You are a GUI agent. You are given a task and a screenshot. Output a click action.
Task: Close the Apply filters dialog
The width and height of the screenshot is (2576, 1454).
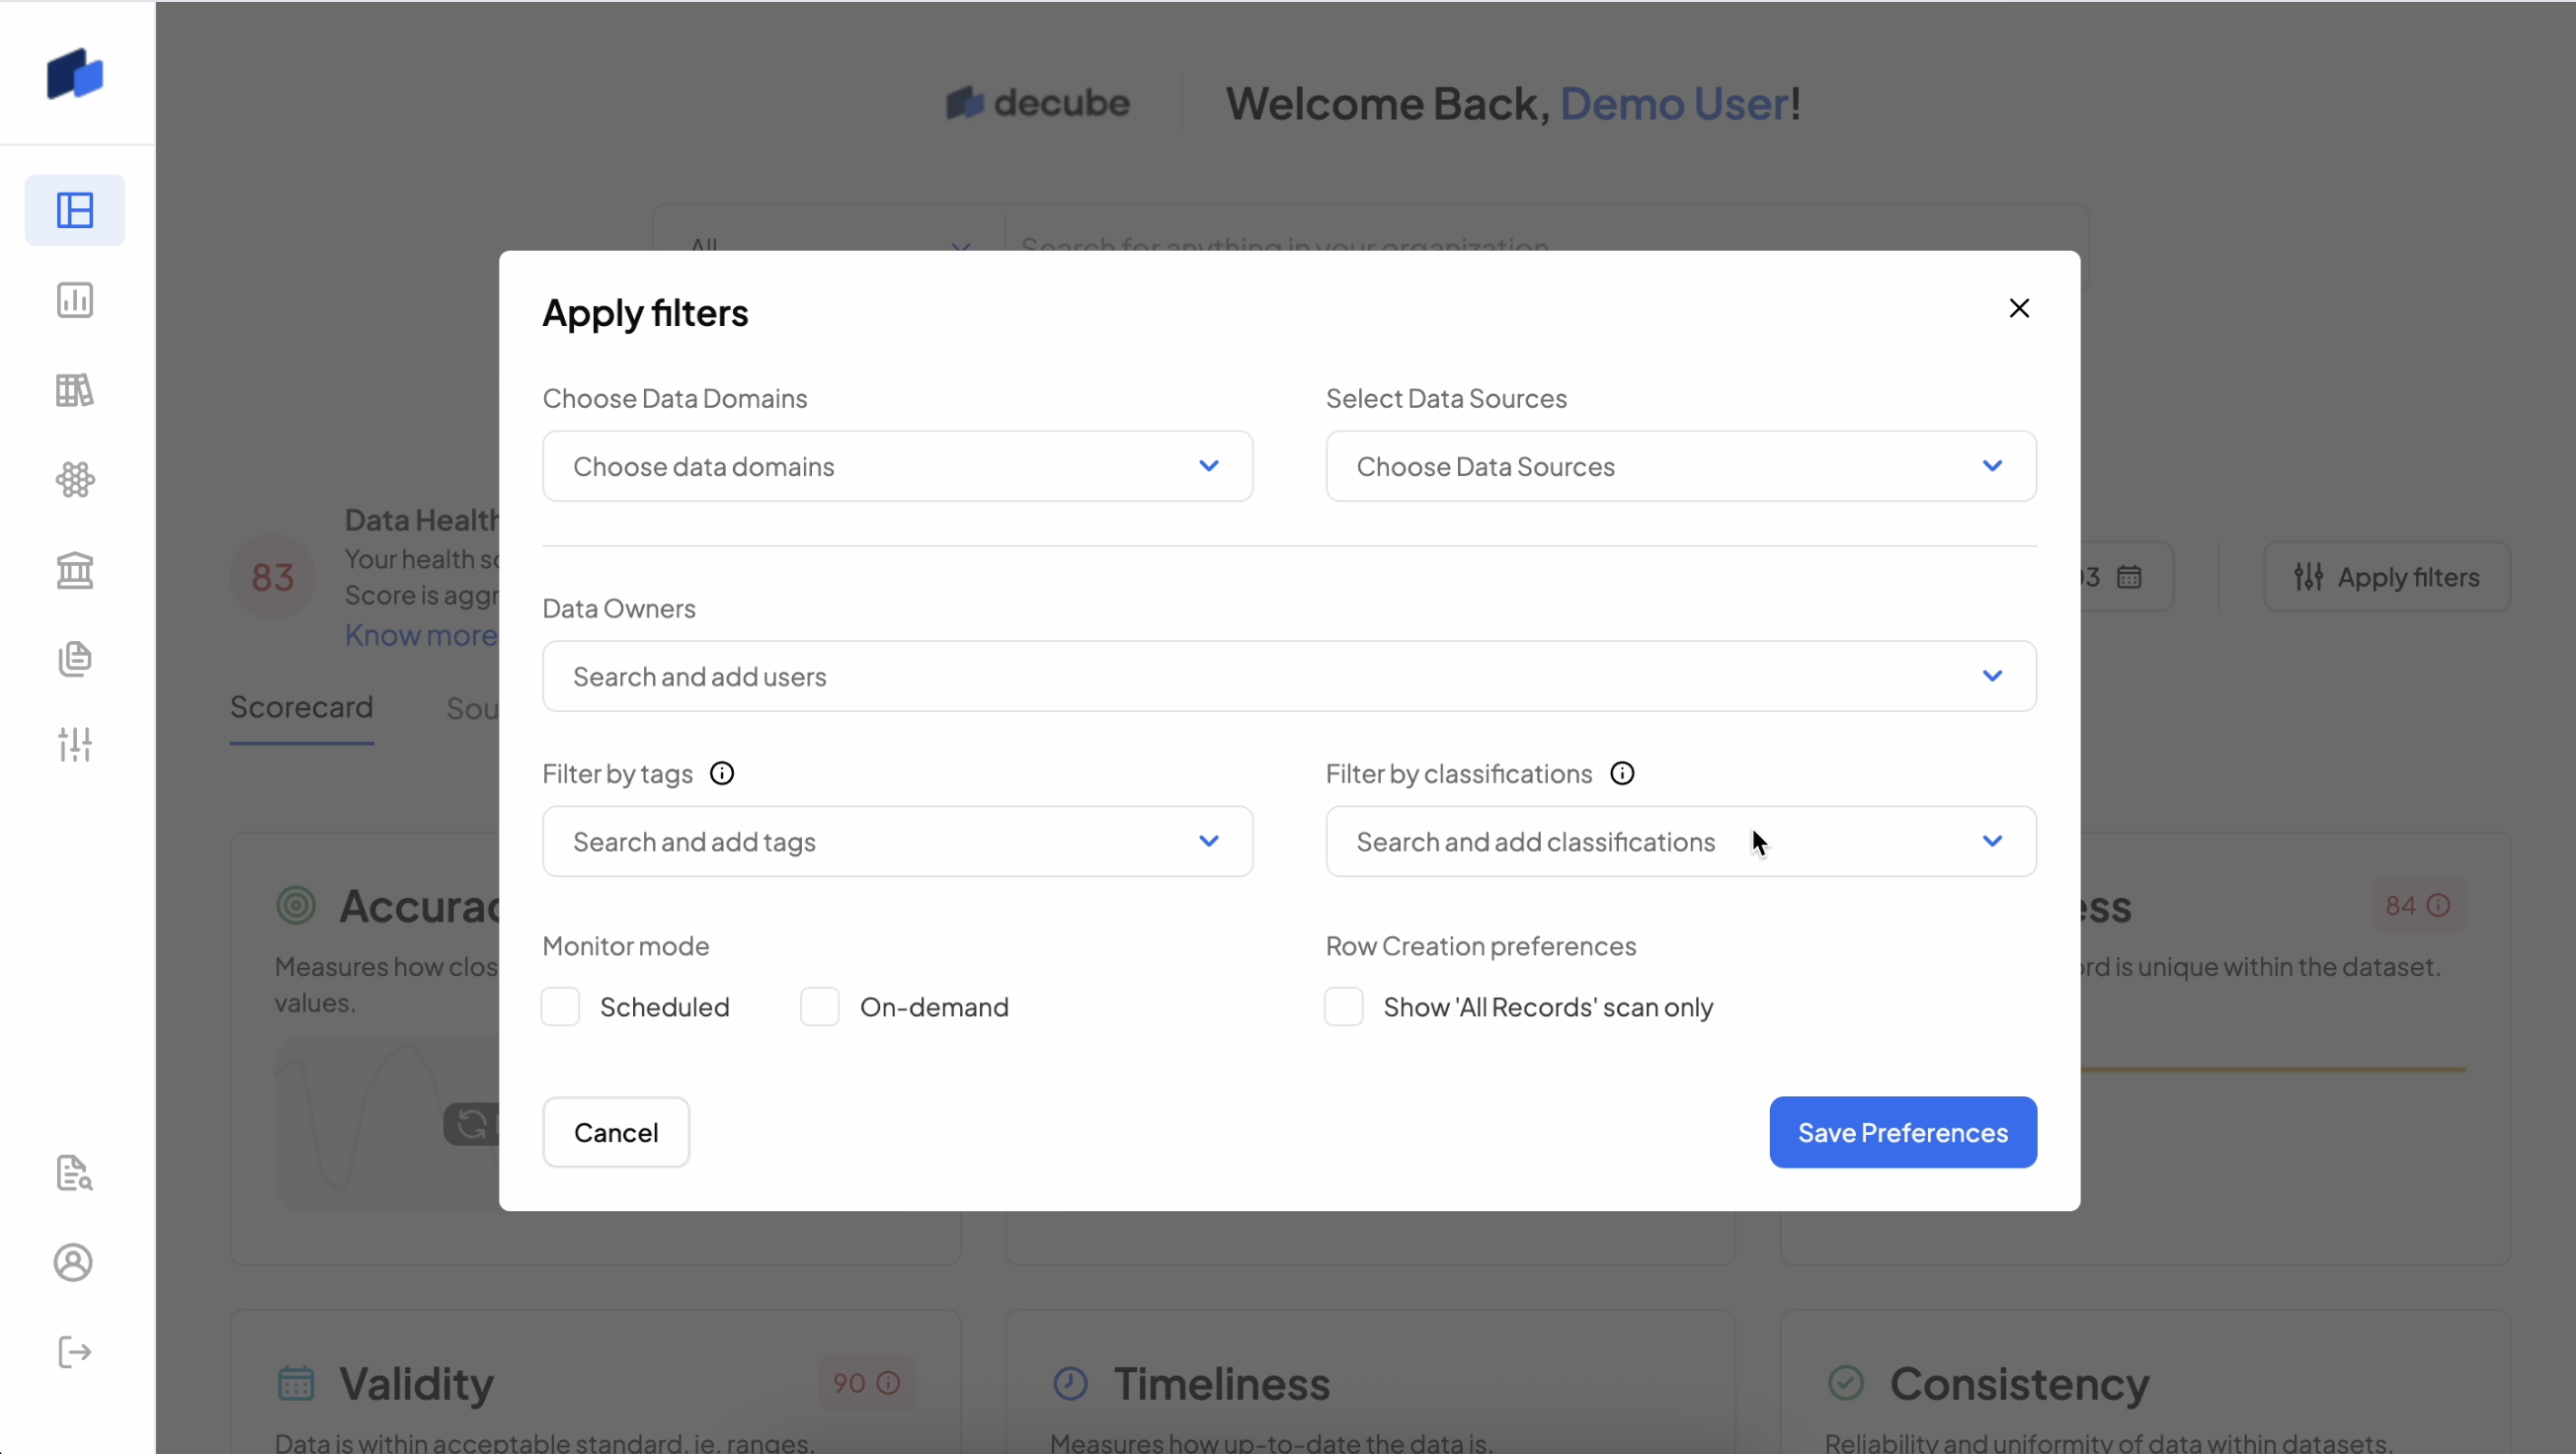pos(2019,309)
